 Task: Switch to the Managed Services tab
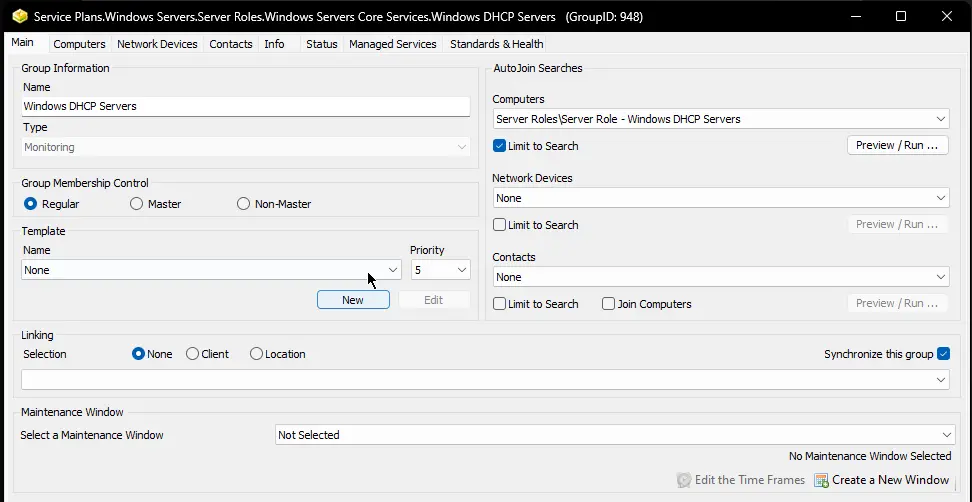coord(392,44)
